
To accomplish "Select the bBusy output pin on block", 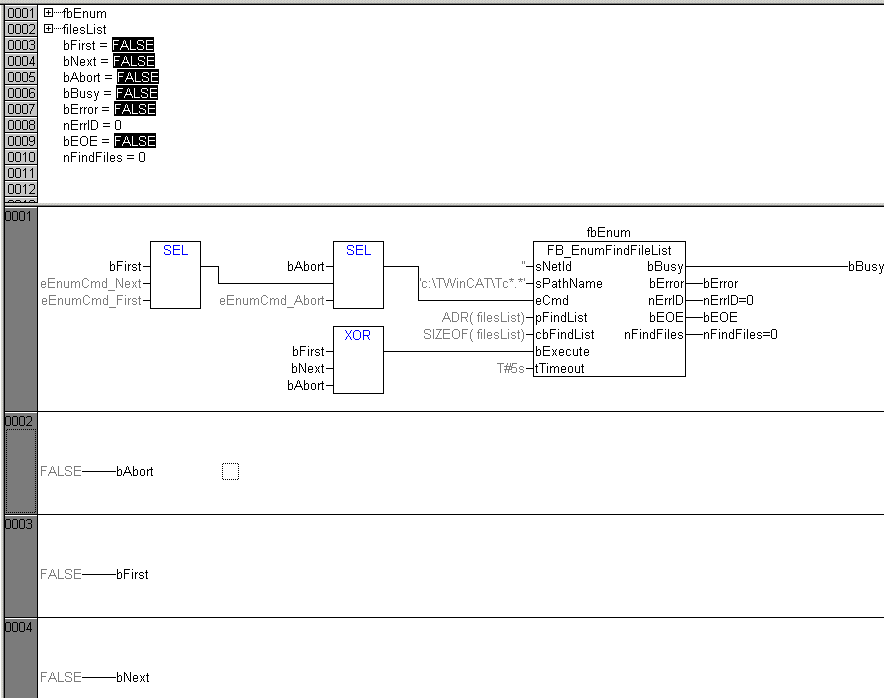I will click(x=665, y=266).
